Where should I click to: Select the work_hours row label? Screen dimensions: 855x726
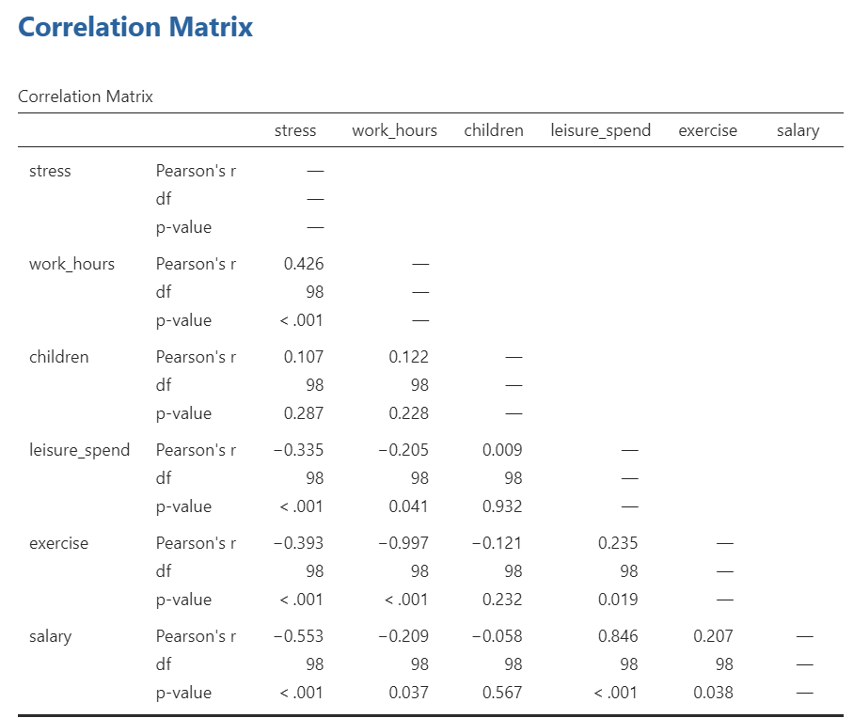[x=72, y=264]
